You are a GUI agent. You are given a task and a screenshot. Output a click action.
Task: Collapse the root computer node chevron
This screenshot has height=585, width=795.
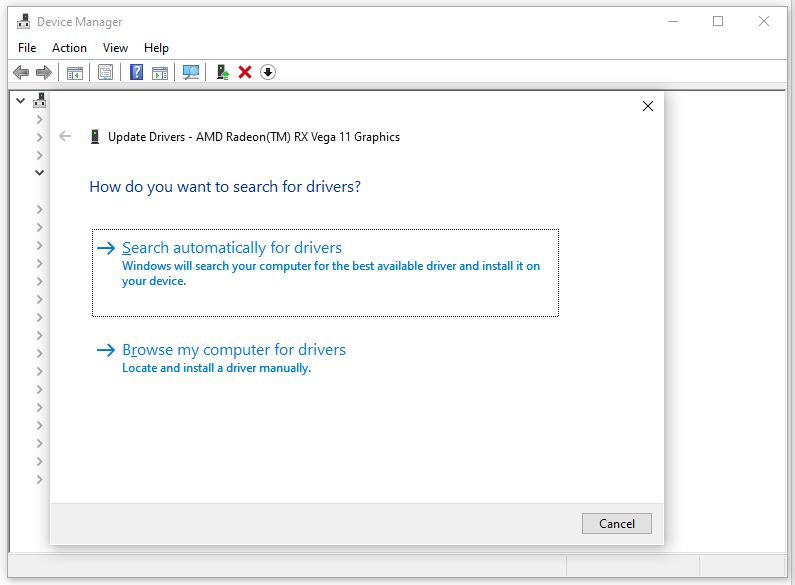[21, 100]
